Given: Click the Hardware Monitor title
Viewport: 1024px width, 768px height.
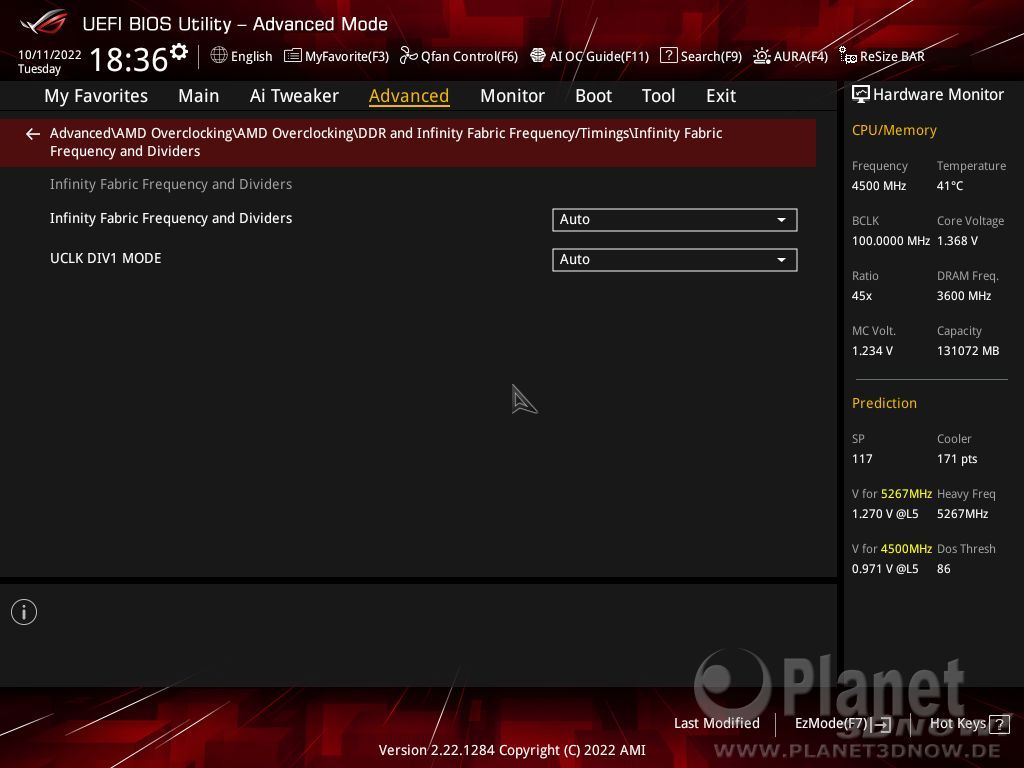Looking at the screenshot, I should click(938, 95).
